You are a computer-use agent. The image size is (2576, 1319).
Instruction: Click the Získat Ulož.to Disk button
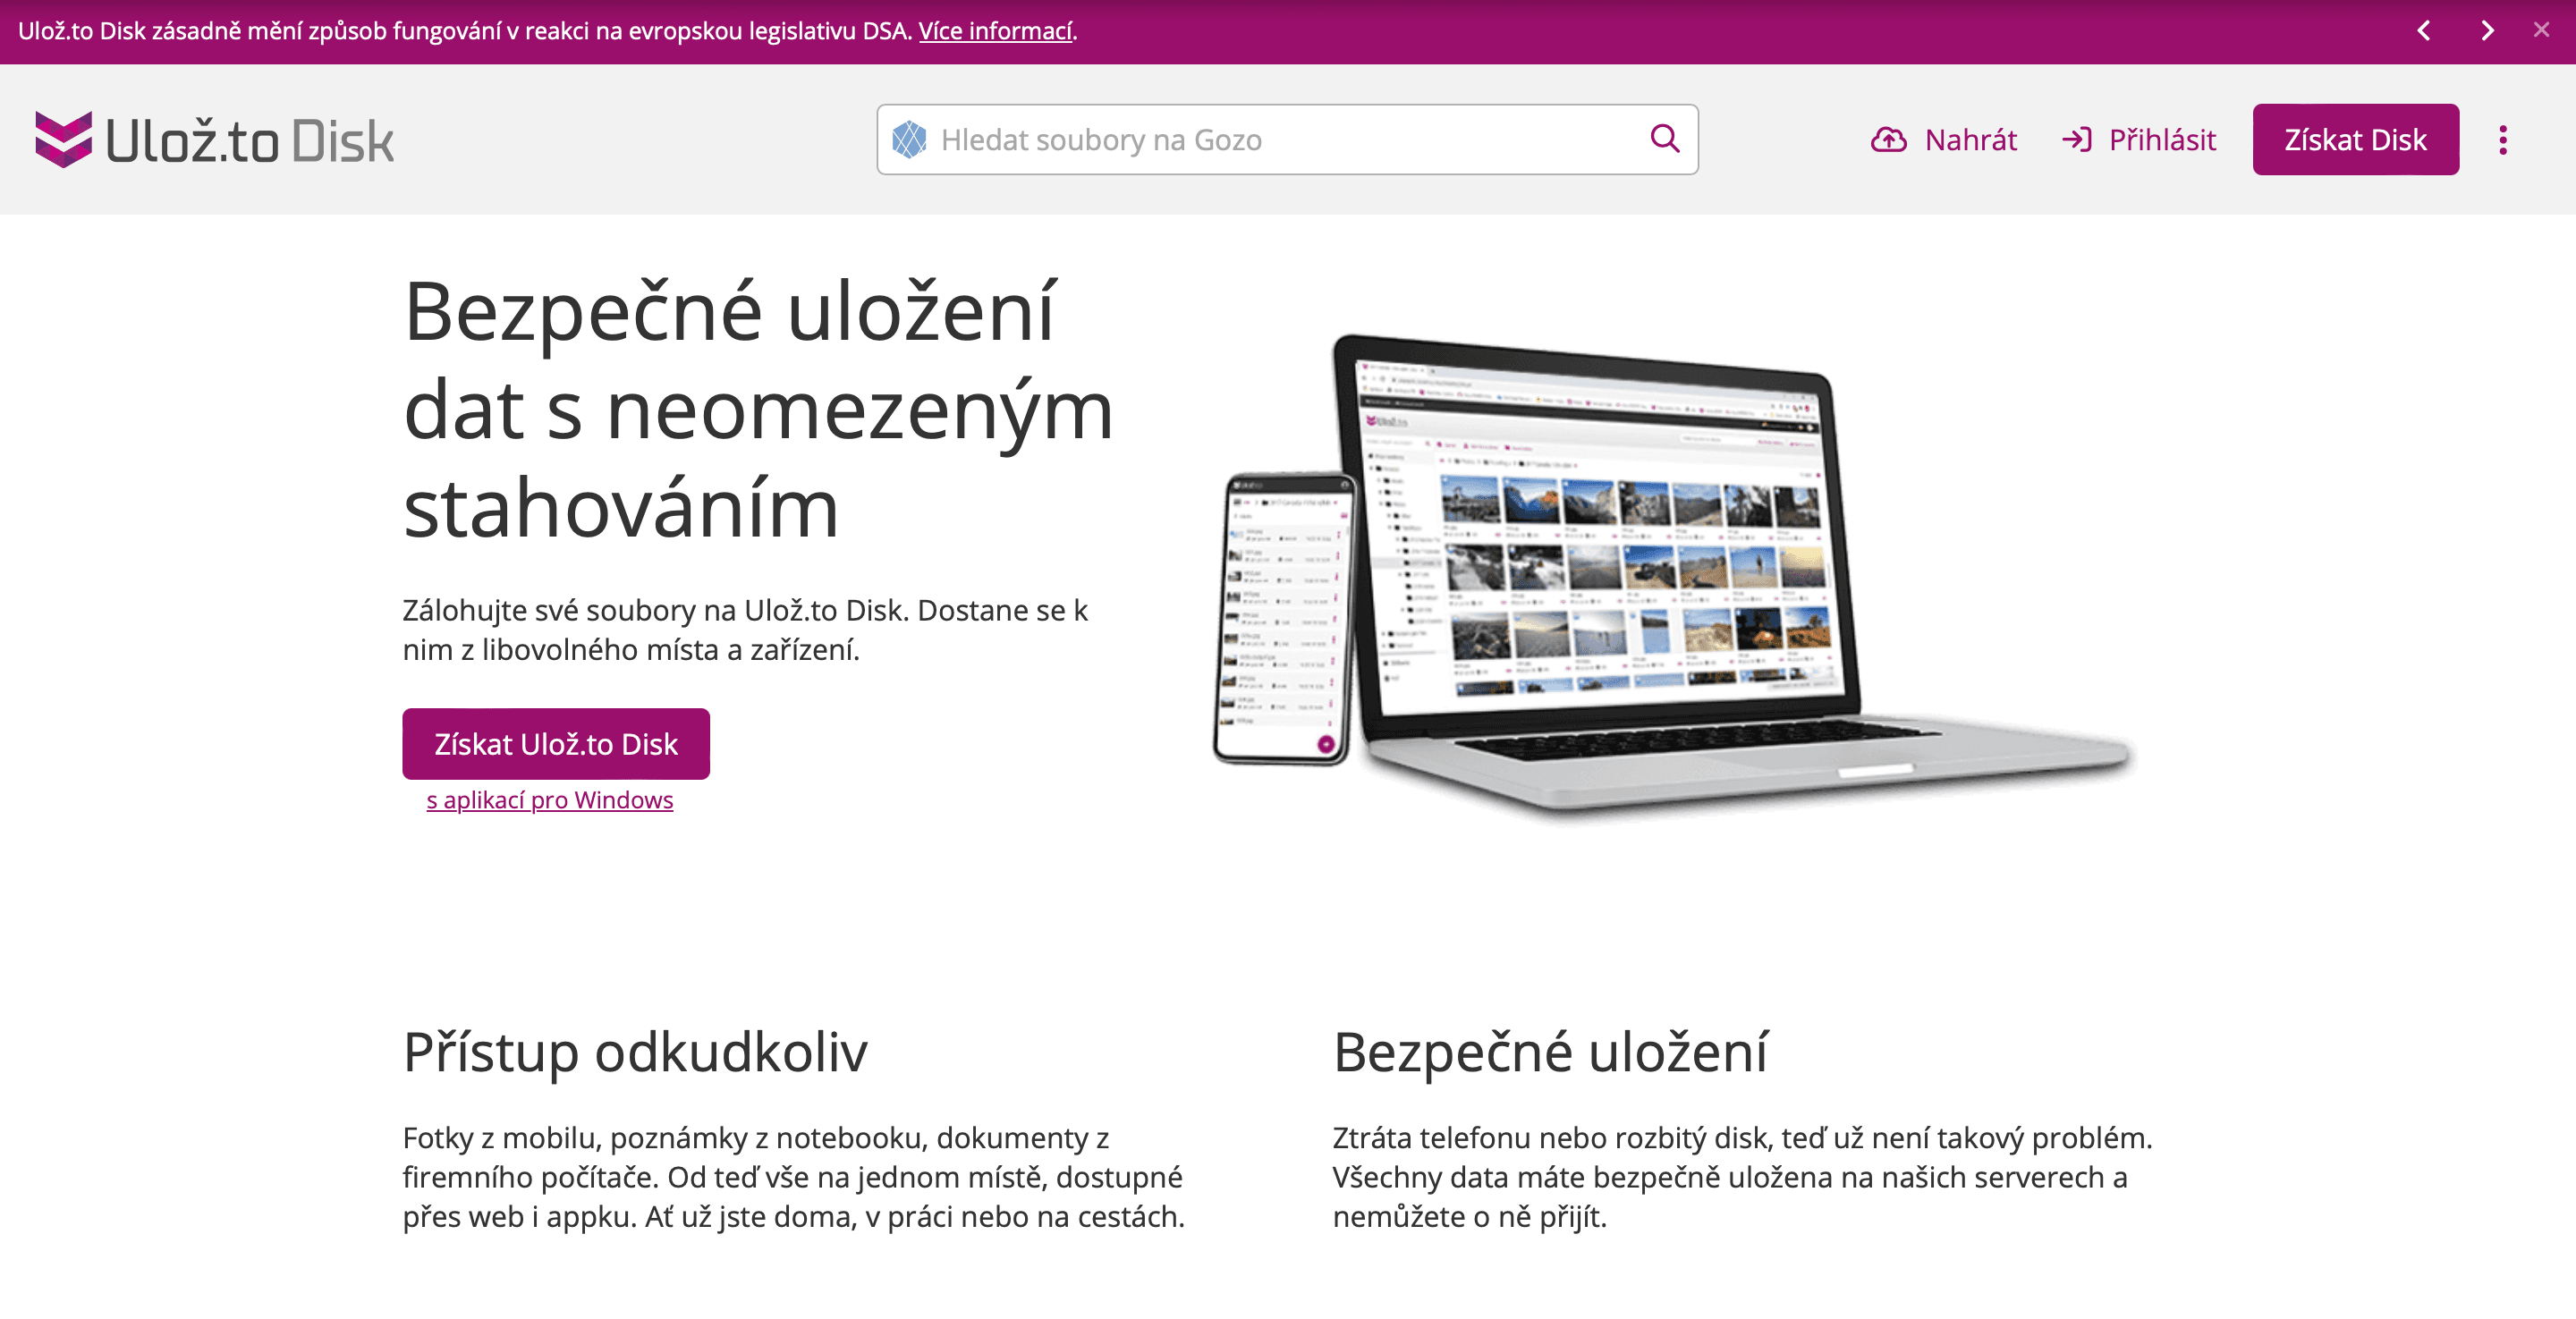556,743
